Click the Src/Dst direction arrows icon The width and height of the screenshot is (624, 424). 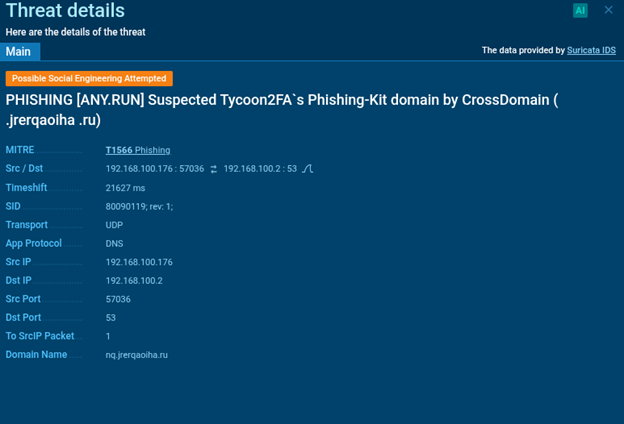213,169
